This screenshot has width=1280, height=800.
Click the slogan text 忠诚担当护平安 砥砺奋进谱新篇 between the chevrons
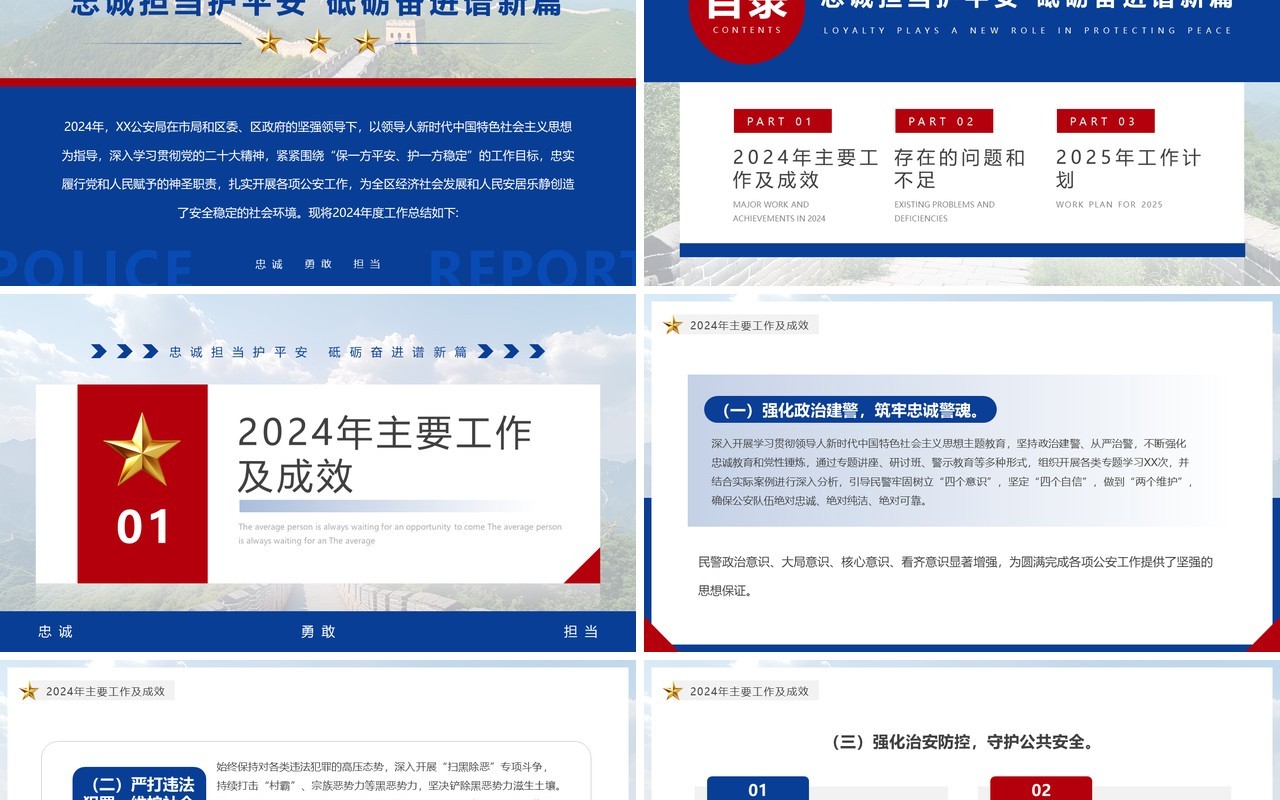pos(318,352)
